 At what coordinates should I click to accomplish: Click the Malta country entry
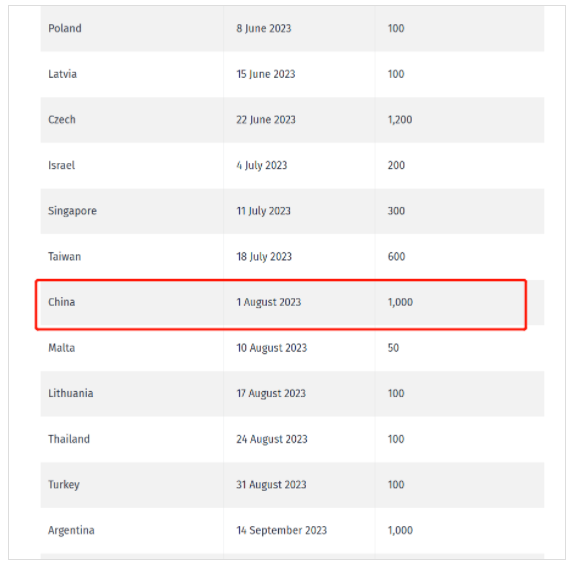click(x=62, y=348)
